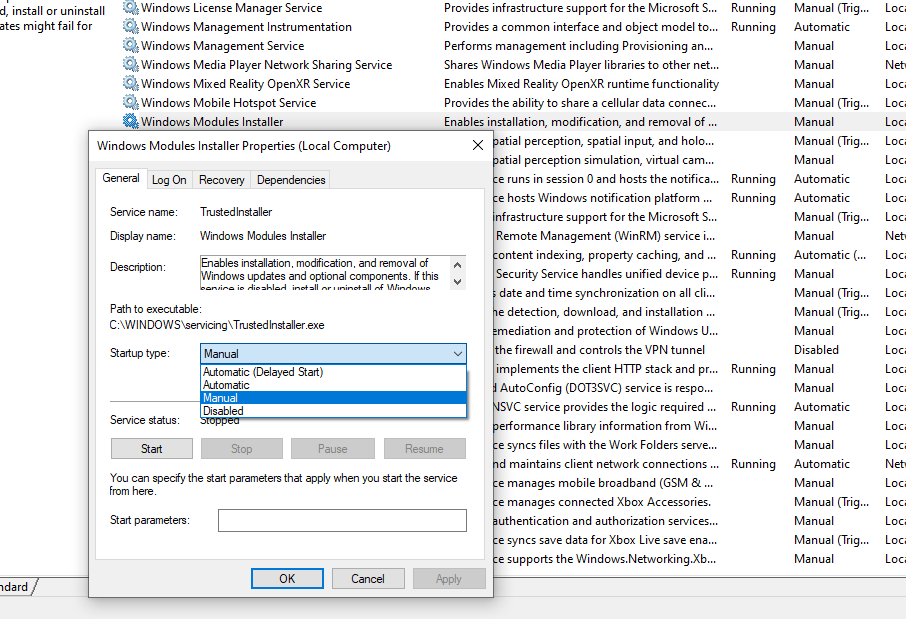
Task: Click 'syncs files with the Work Folders' description
Action: click(605, 445)
